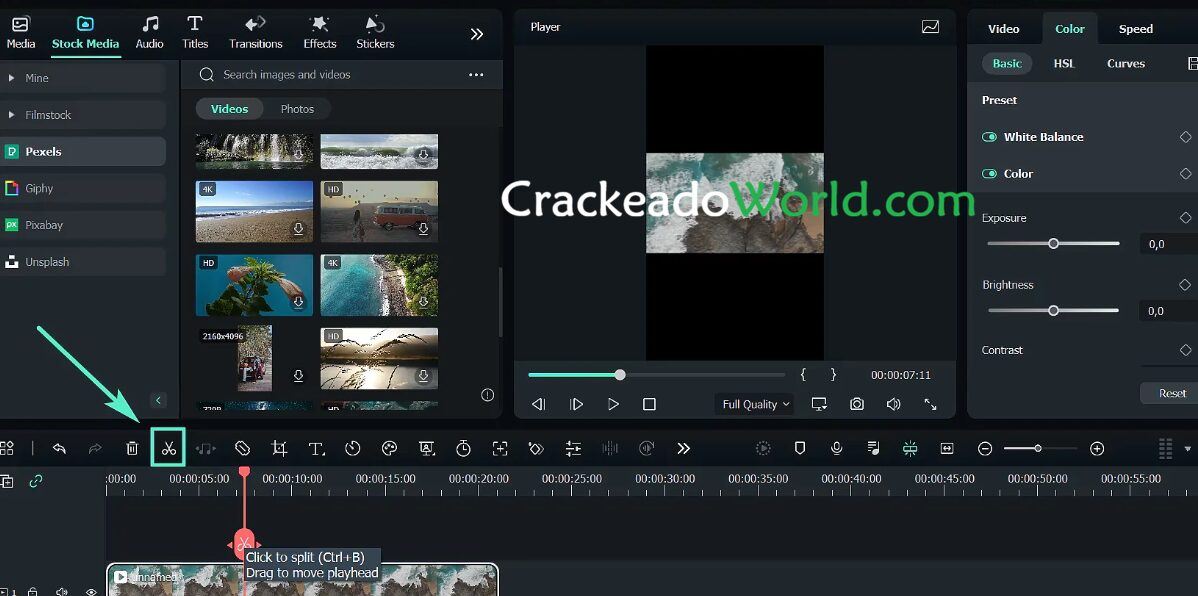
Task: Toggle the White Balance preset switch
Action: pos(989,137)
